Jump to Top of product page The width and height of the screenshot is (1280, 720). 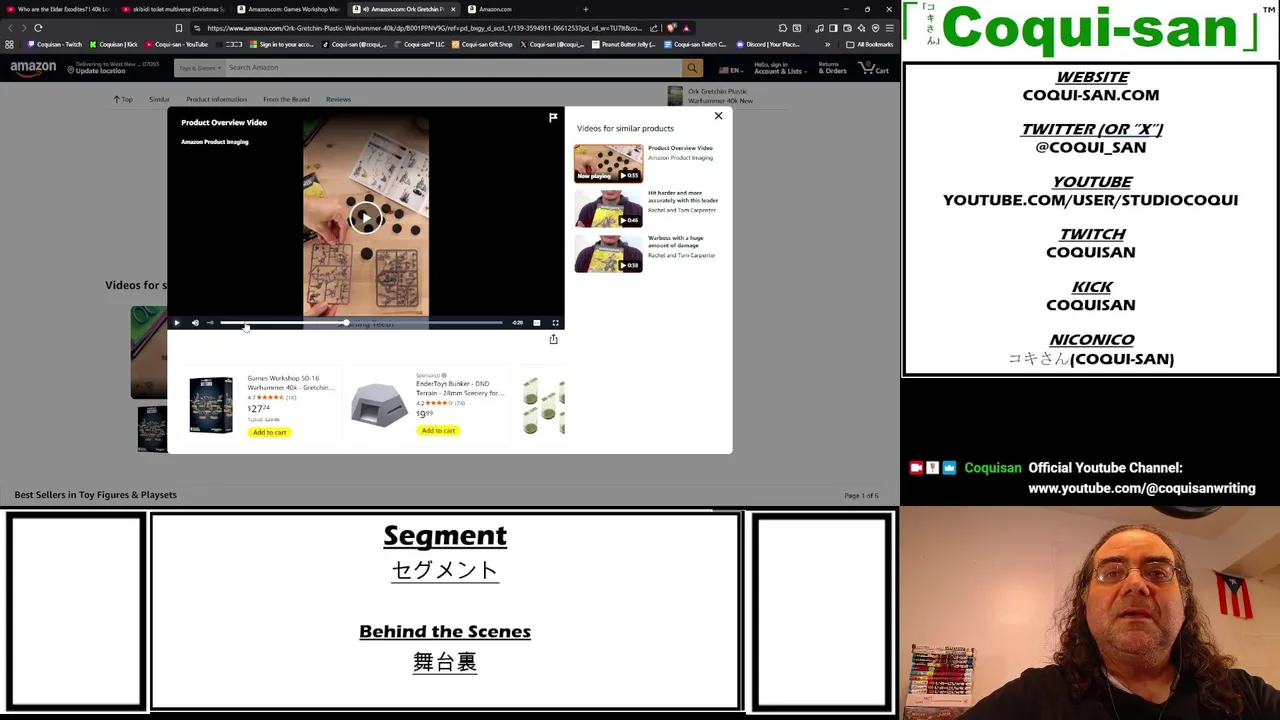point(122,99)
